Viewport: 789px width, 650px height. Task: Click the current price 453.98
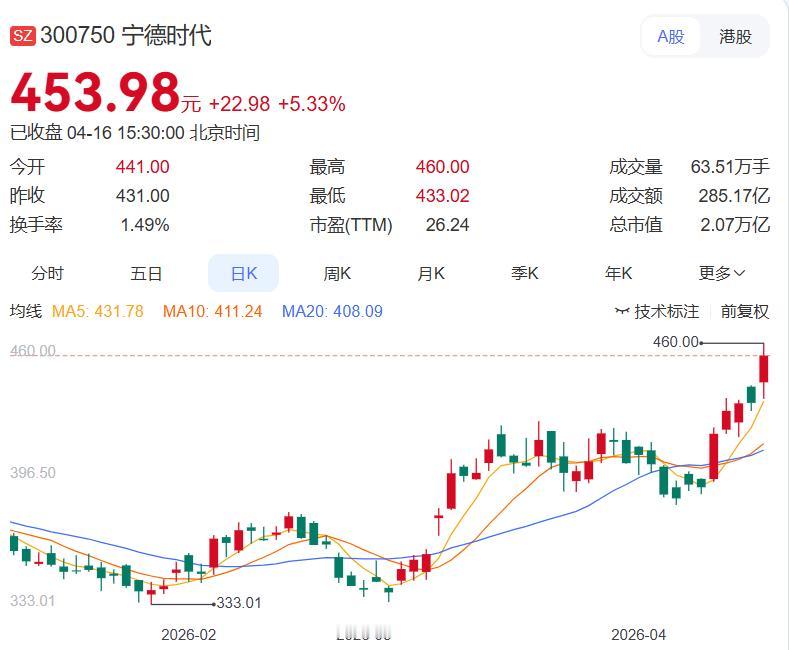click(x=95, y=92)
